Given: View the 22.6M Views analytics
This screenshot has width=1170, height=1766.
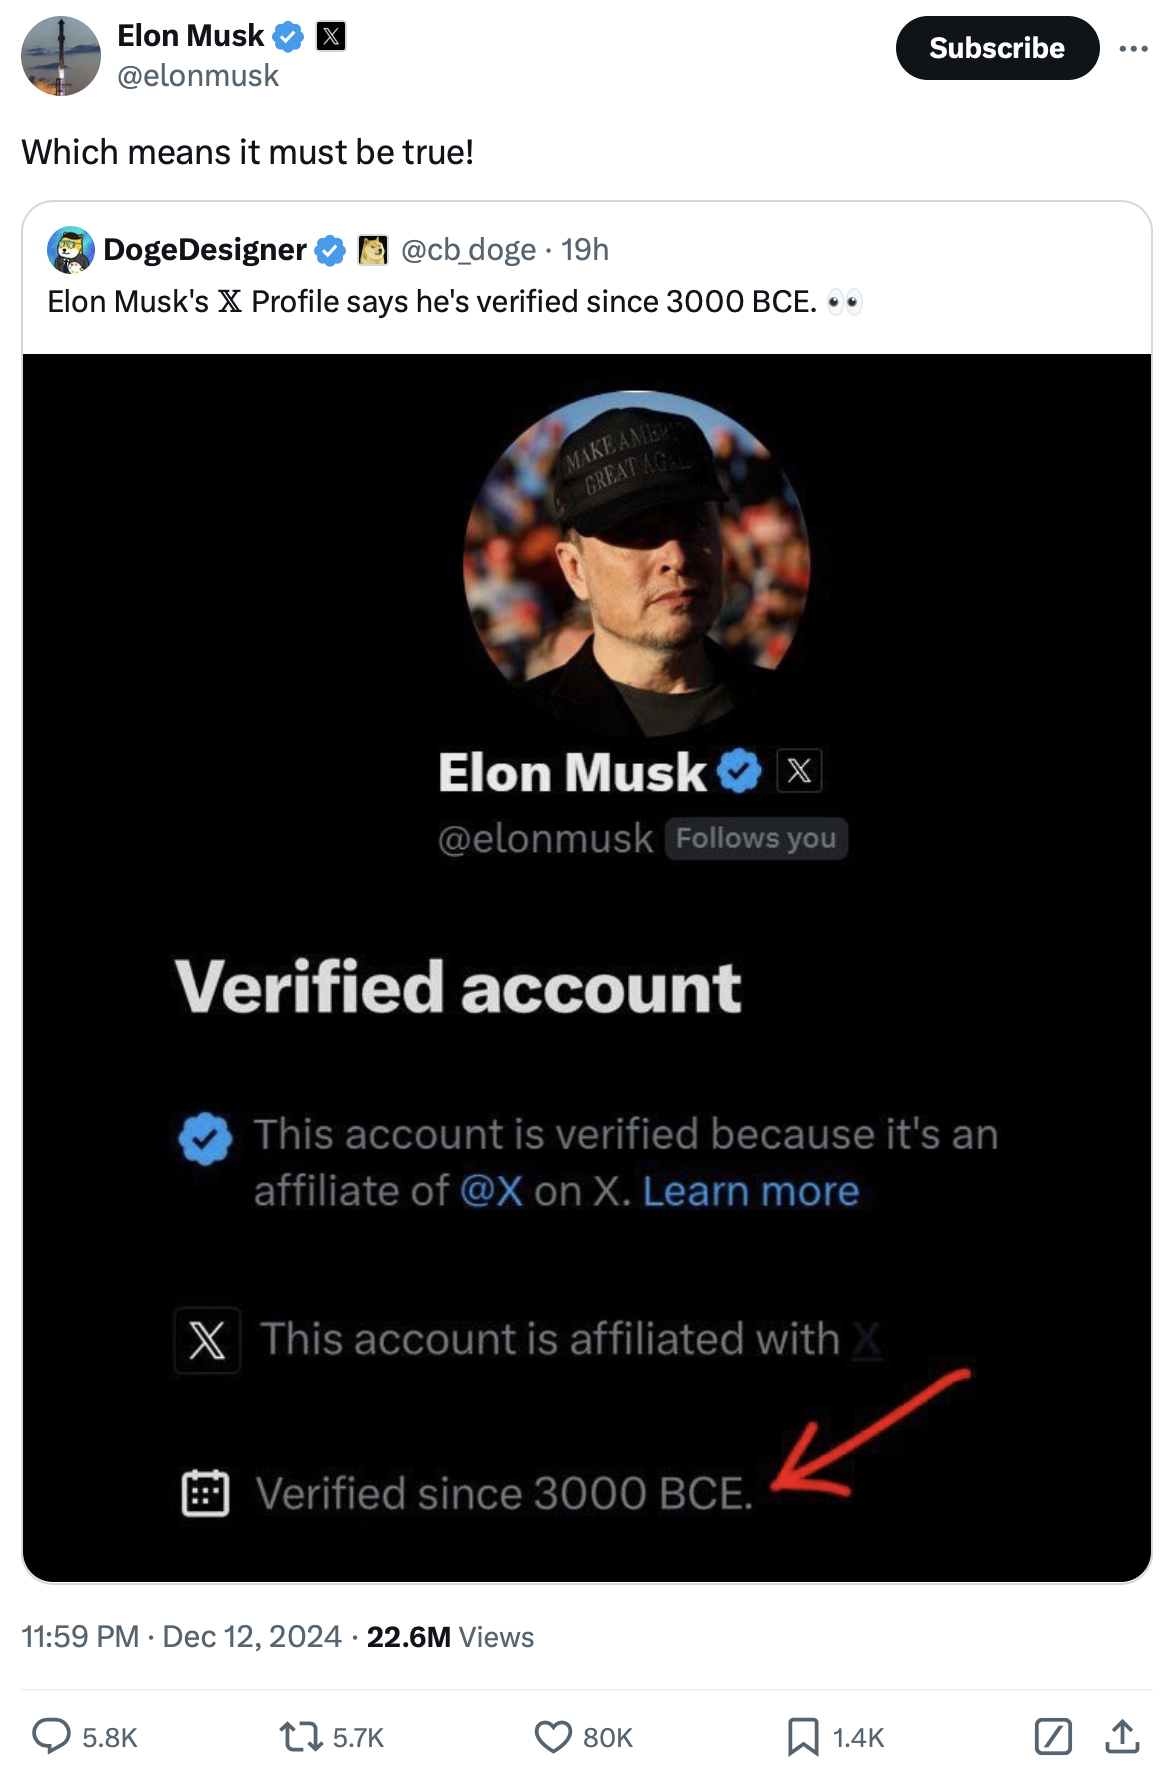Looking at the screenshot, I should [x=450, y=1637].
